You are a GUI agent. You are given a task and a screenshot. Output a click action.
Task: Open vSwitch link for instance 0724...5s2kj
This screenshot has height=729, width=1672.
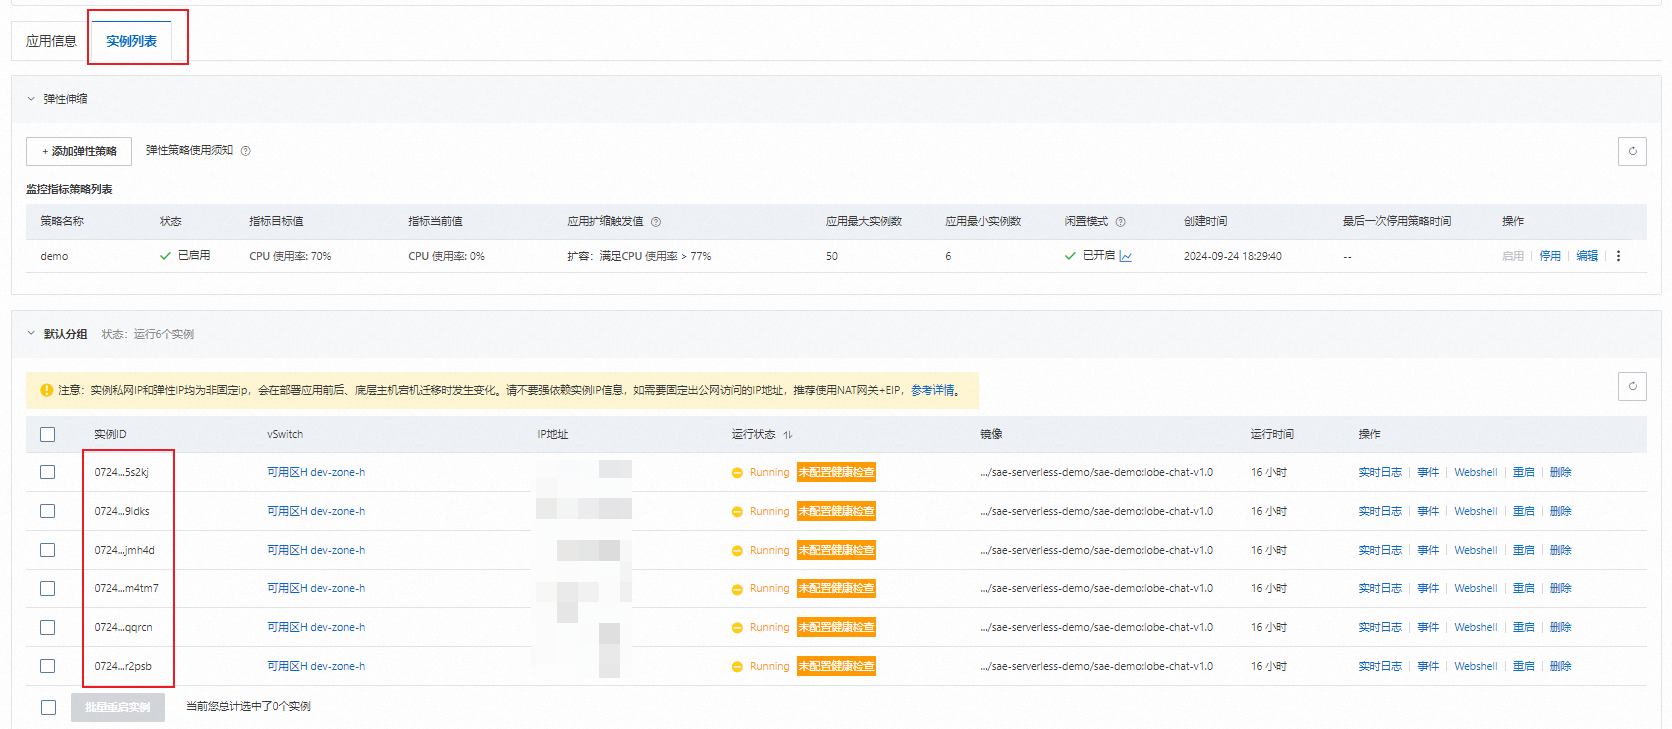pyautogui.click(x=316, y=472)
